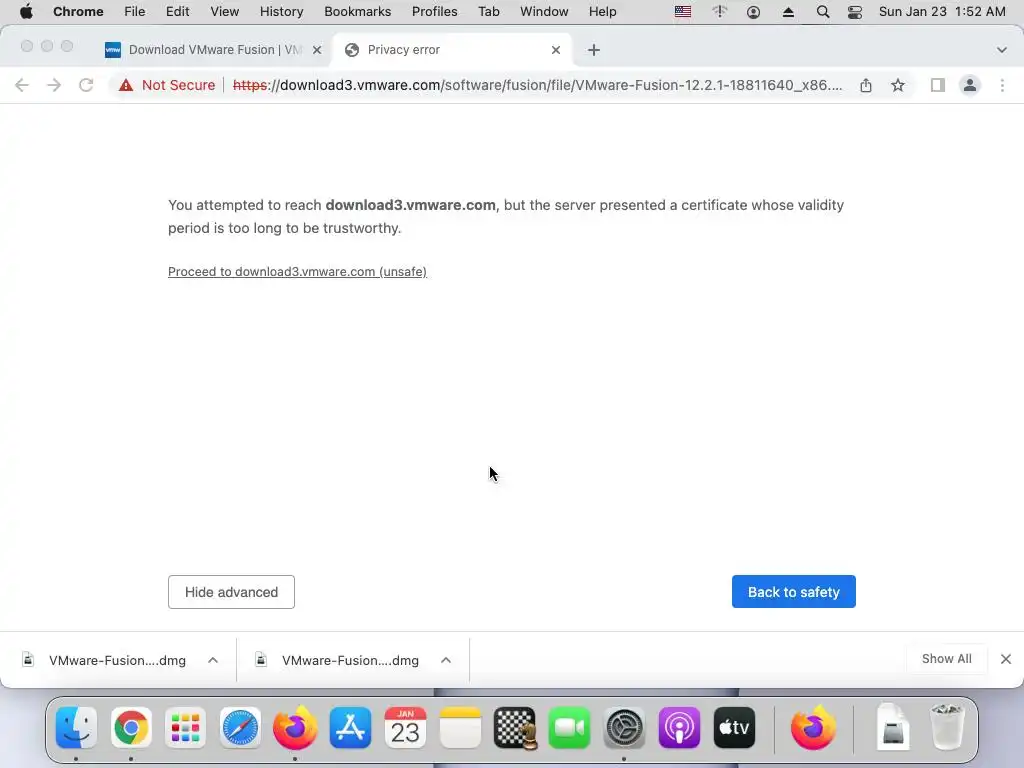Viewport: 1024px width, 768px height.
Task: Open the History menu
Action: 281,12
